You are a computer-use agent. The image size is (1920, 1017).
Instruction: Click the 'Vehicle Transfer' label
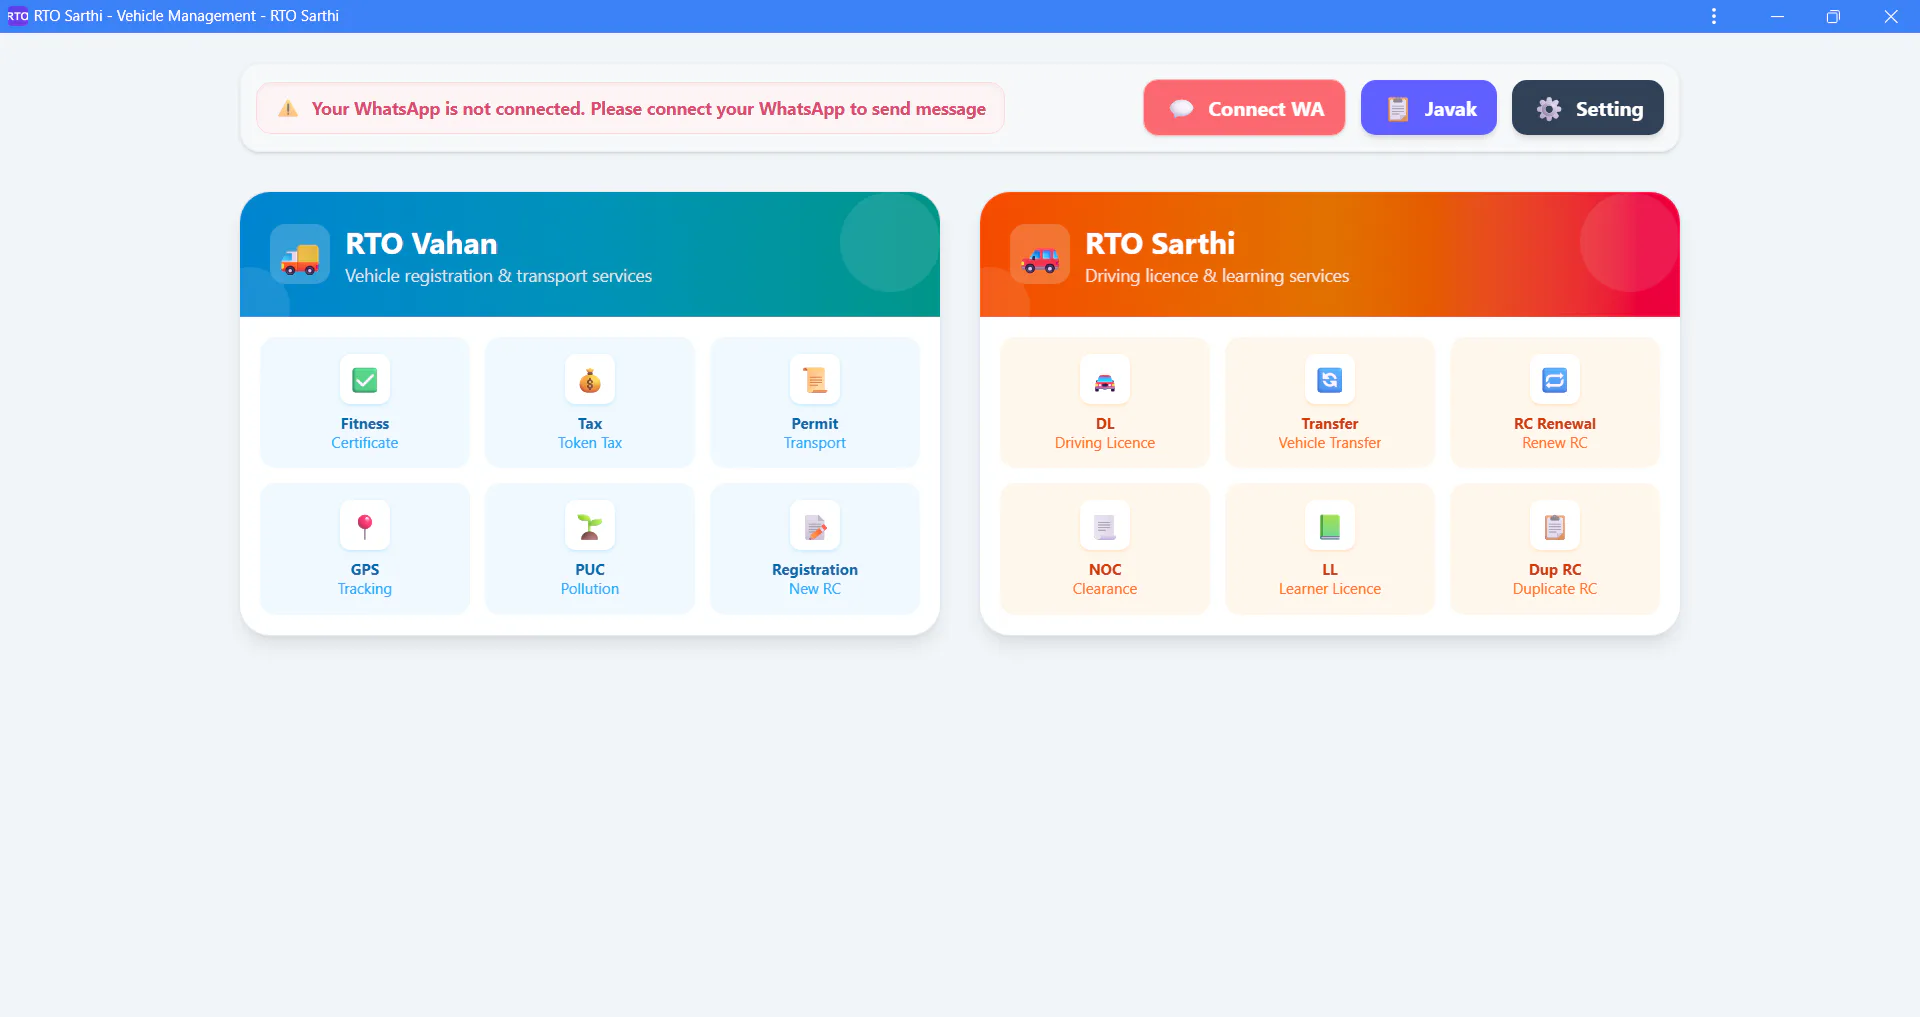click(1330, 443)
